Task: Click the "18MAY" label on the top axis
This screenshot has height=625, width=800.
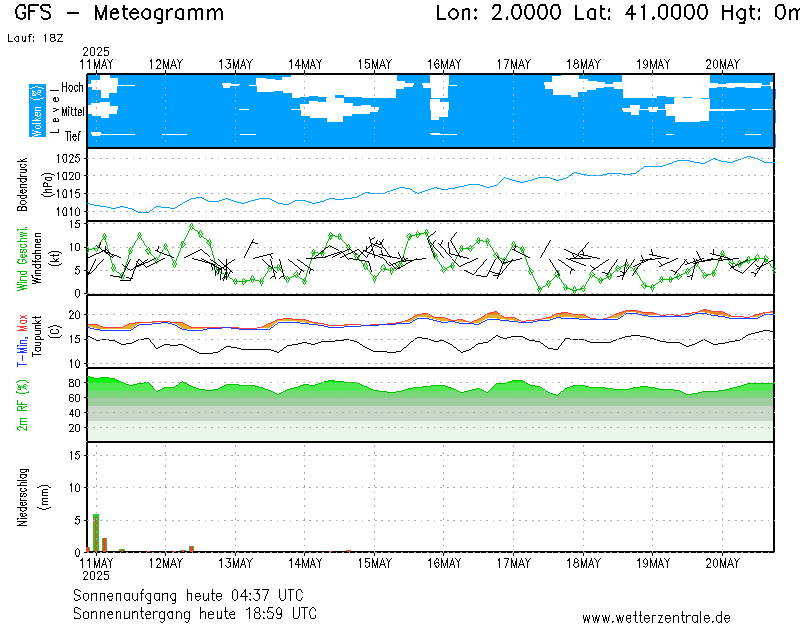Action: click(583, 65)
